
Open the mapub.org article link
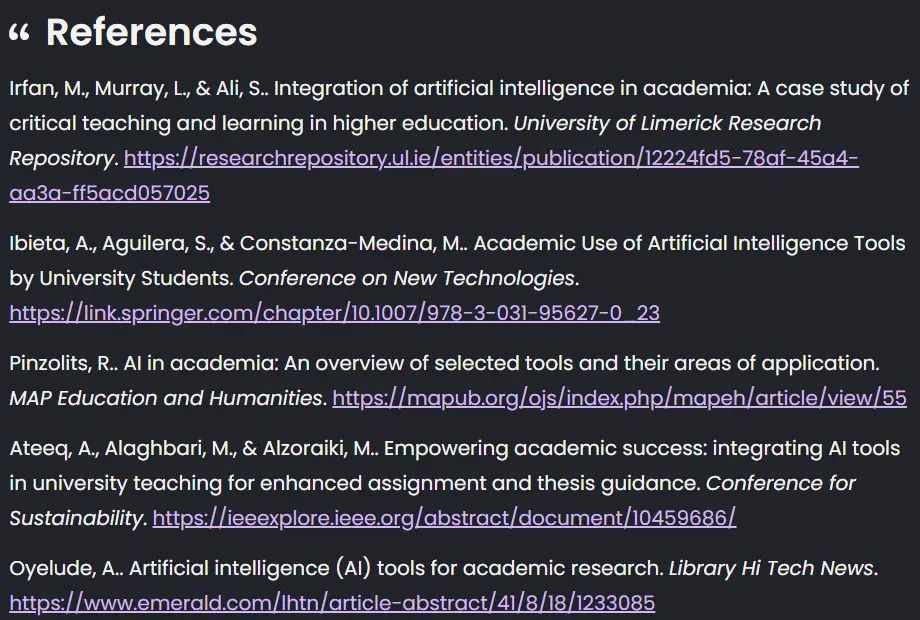pos(619,398)
